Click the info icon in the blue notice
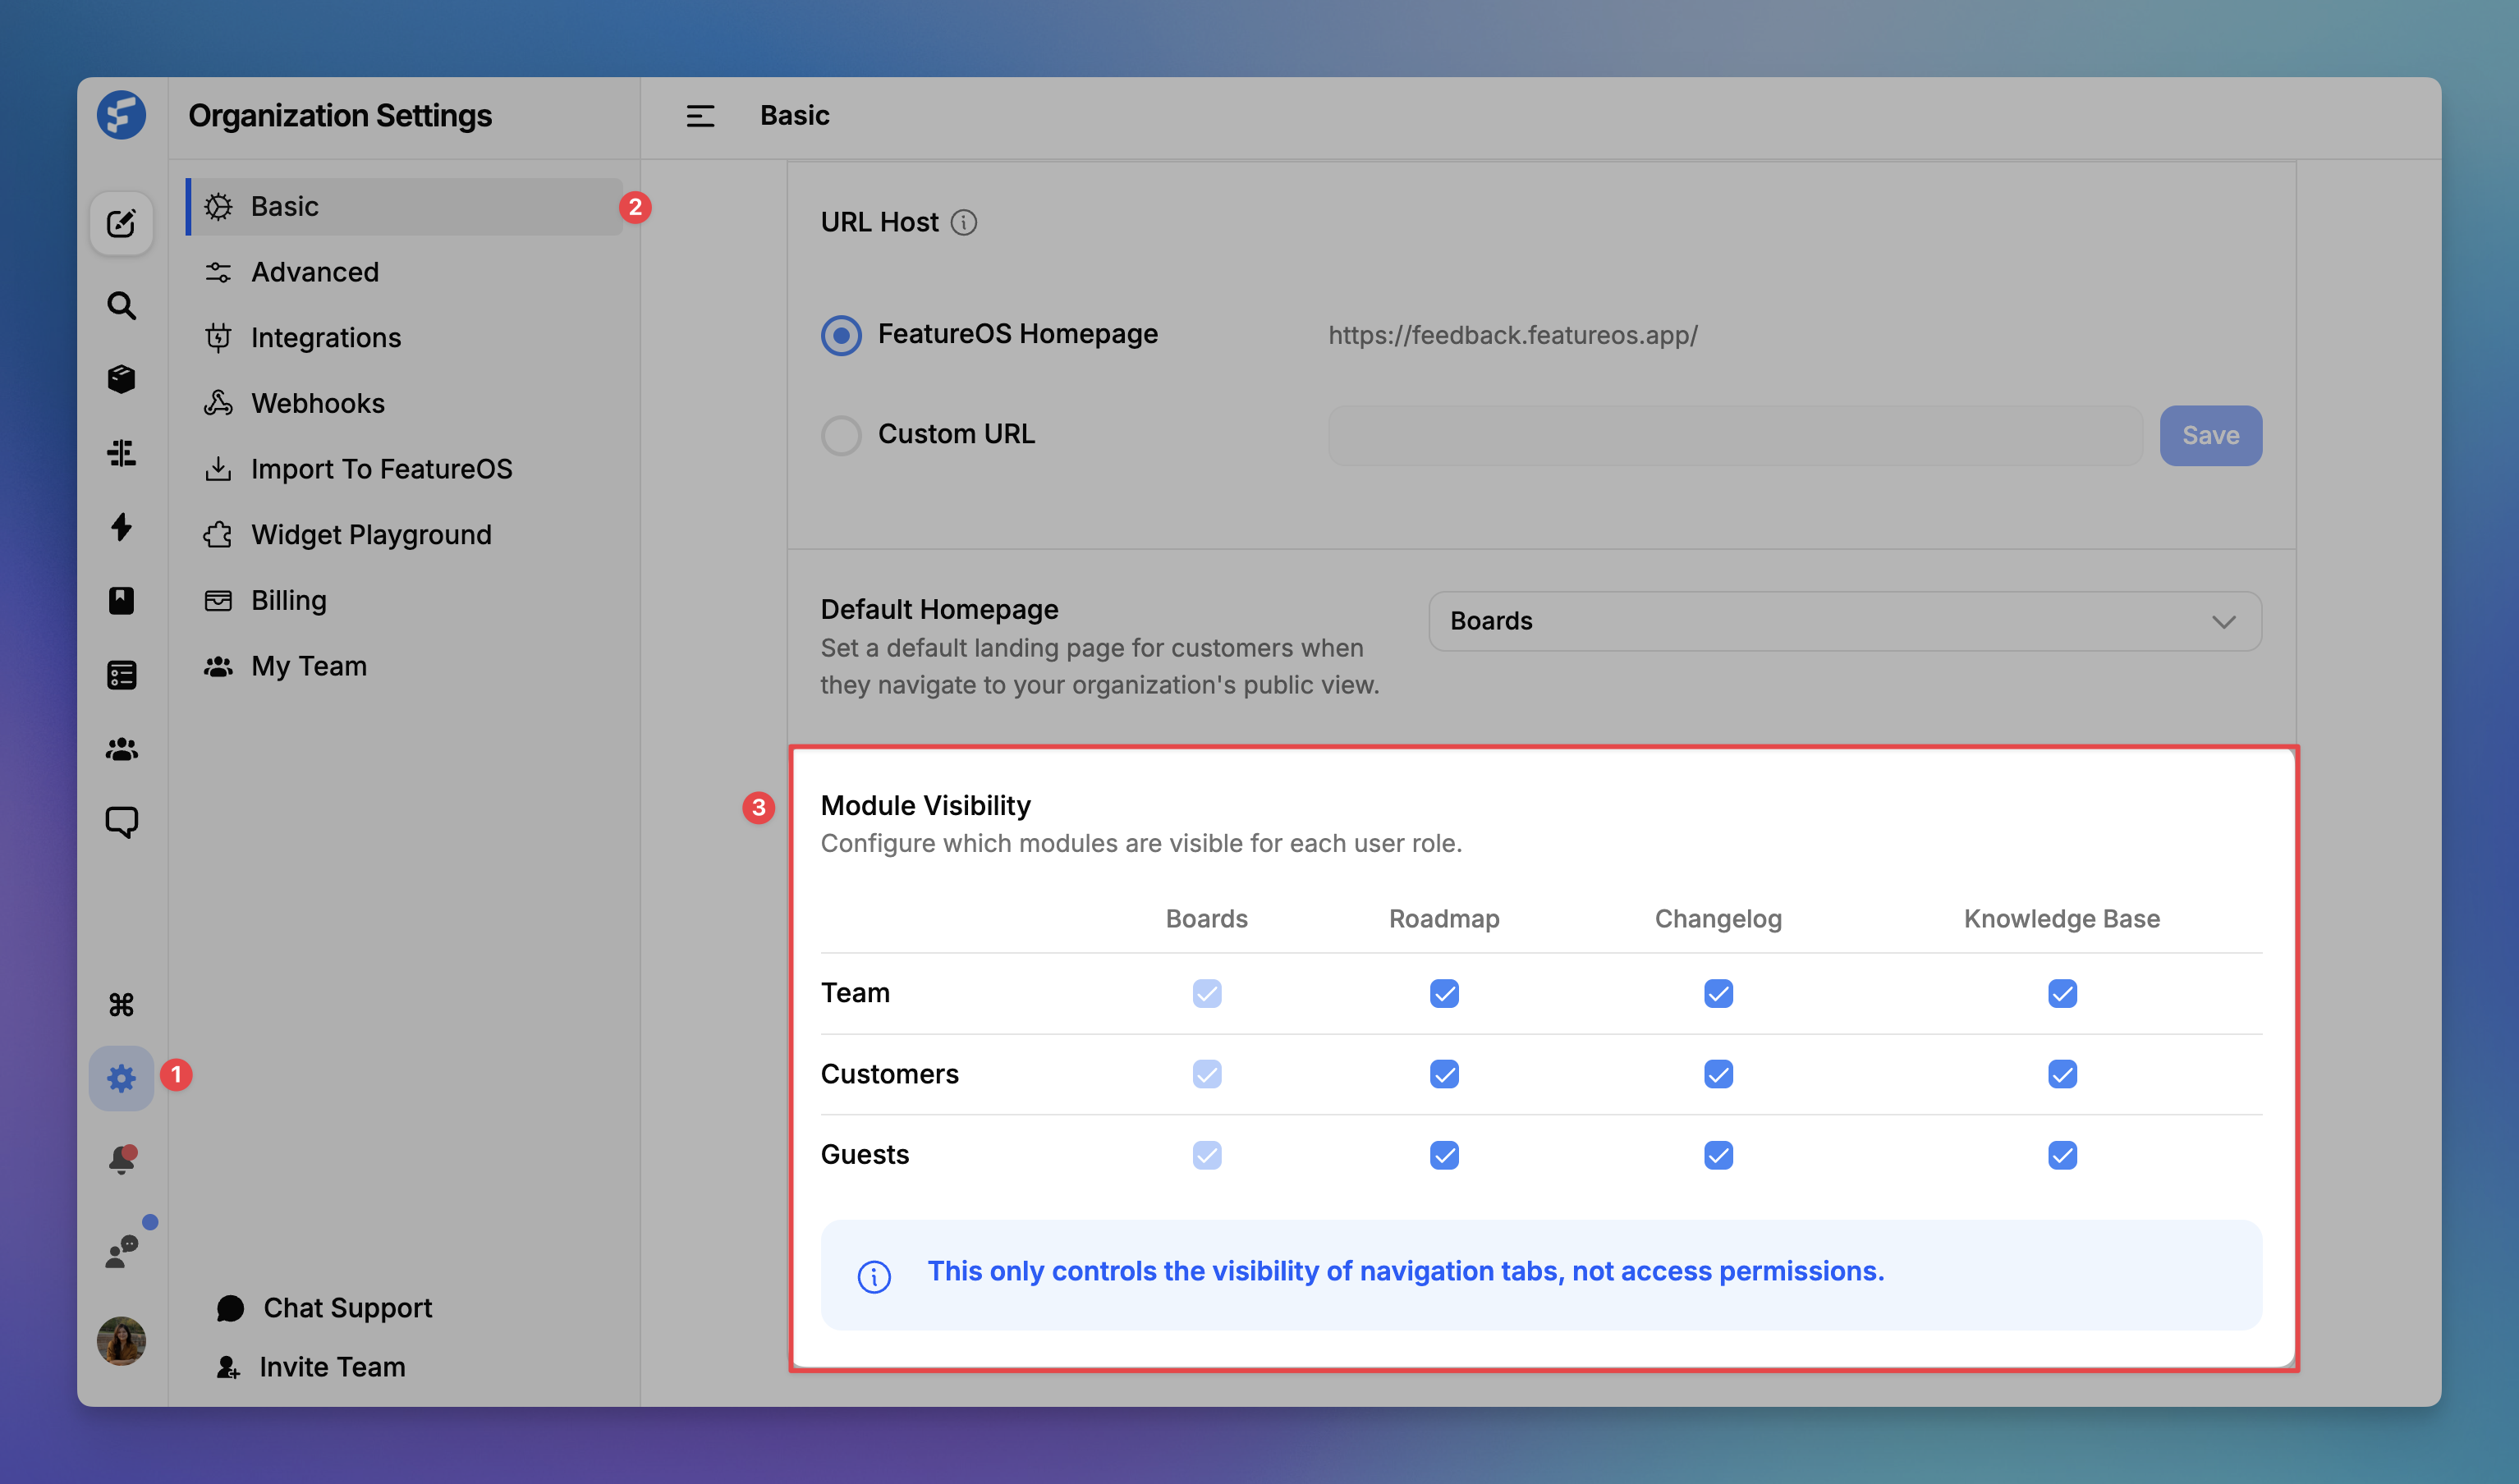2519x1484 pixels. tap(874, 1276)
